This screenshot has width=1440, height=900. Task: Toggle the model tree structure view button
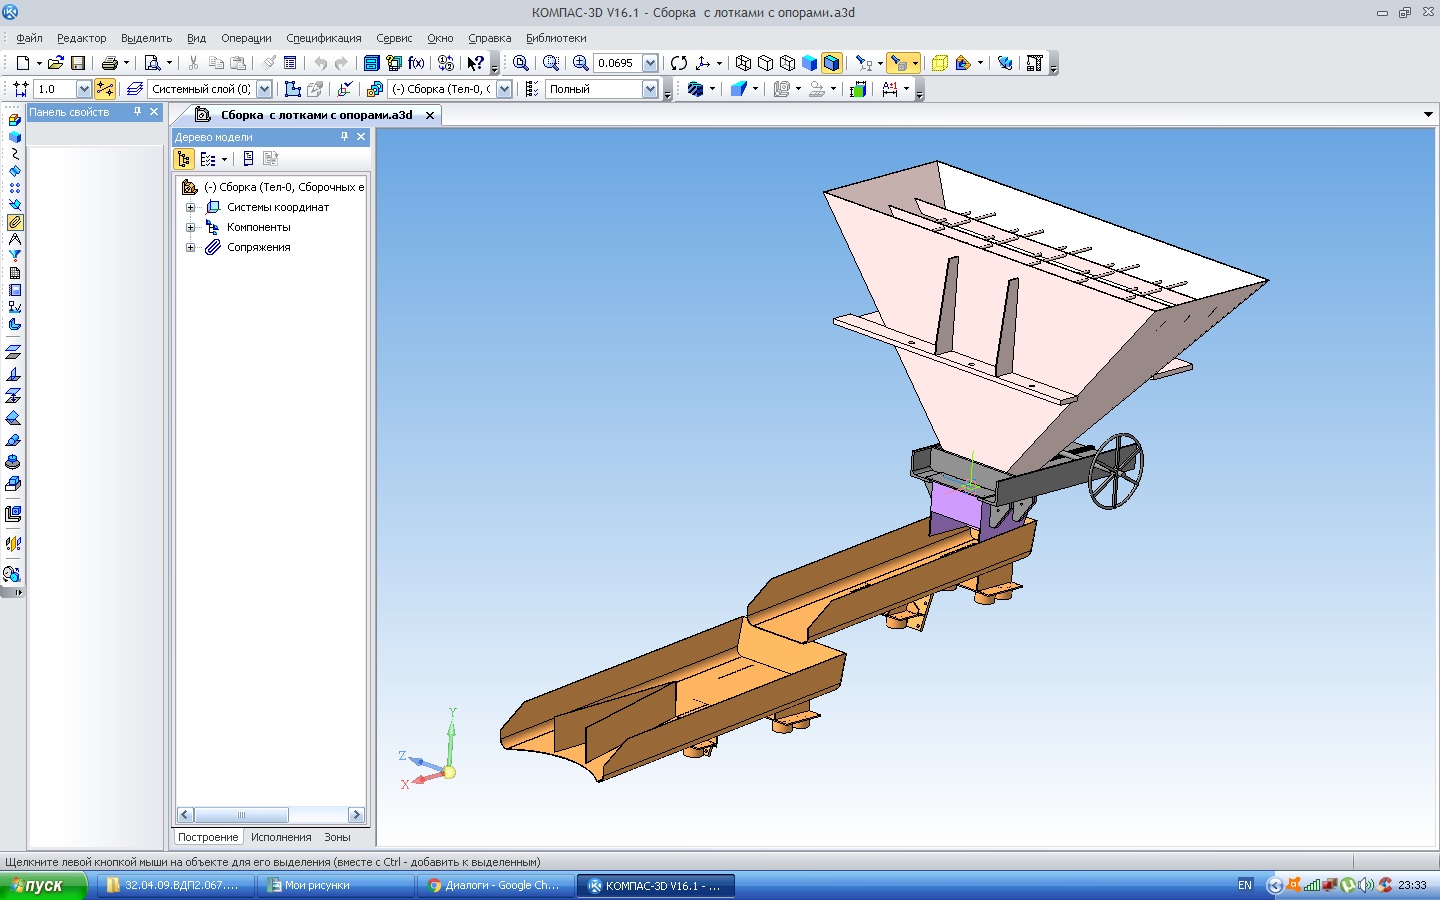point(184,159)
